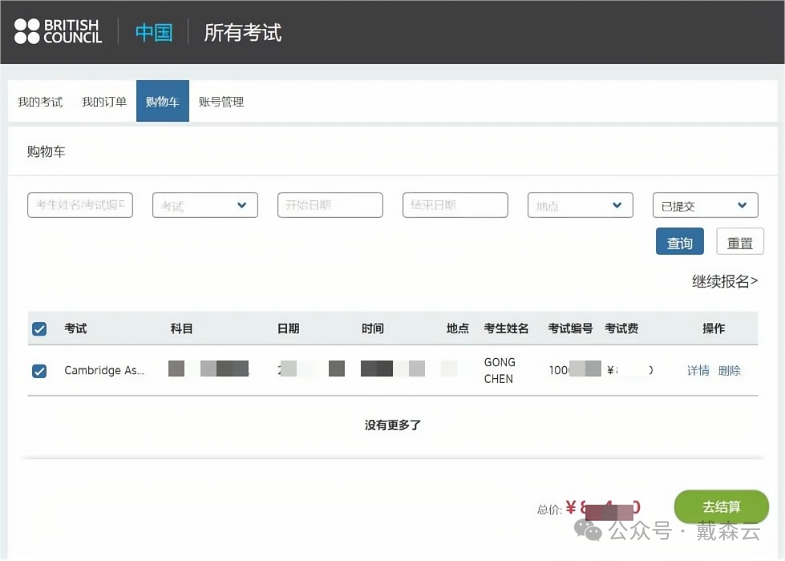Click the 考试编号 column header
The height and width of the screenshot is (561, 785).
[x=570, y=328]
